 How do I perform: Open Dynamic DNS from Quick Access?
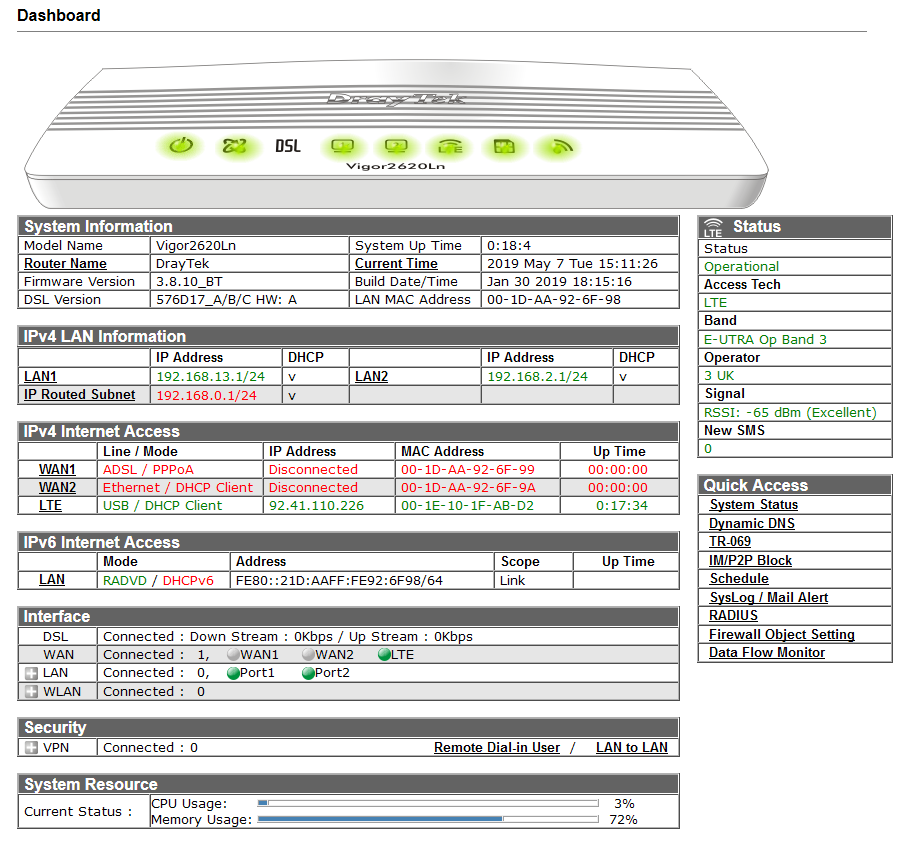point(752,524)
